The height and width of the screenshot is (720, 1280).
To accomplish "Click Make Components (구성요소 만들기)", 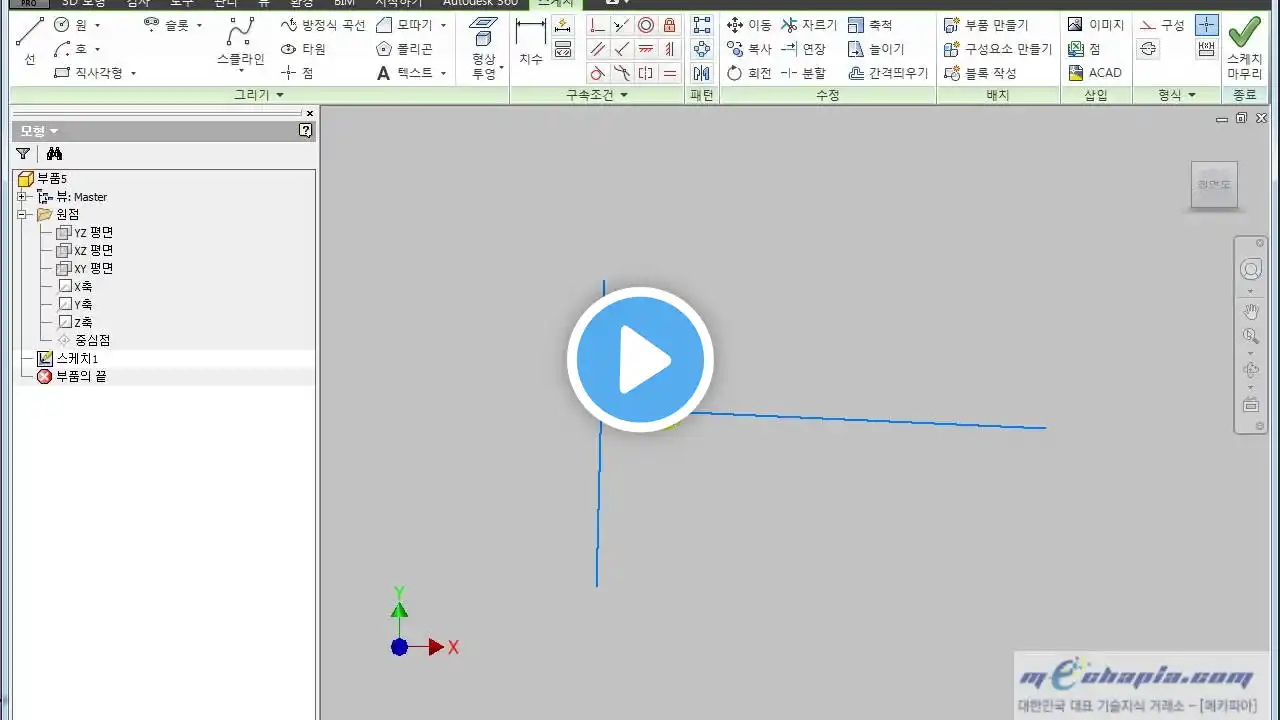I will (x=998, y=49).
